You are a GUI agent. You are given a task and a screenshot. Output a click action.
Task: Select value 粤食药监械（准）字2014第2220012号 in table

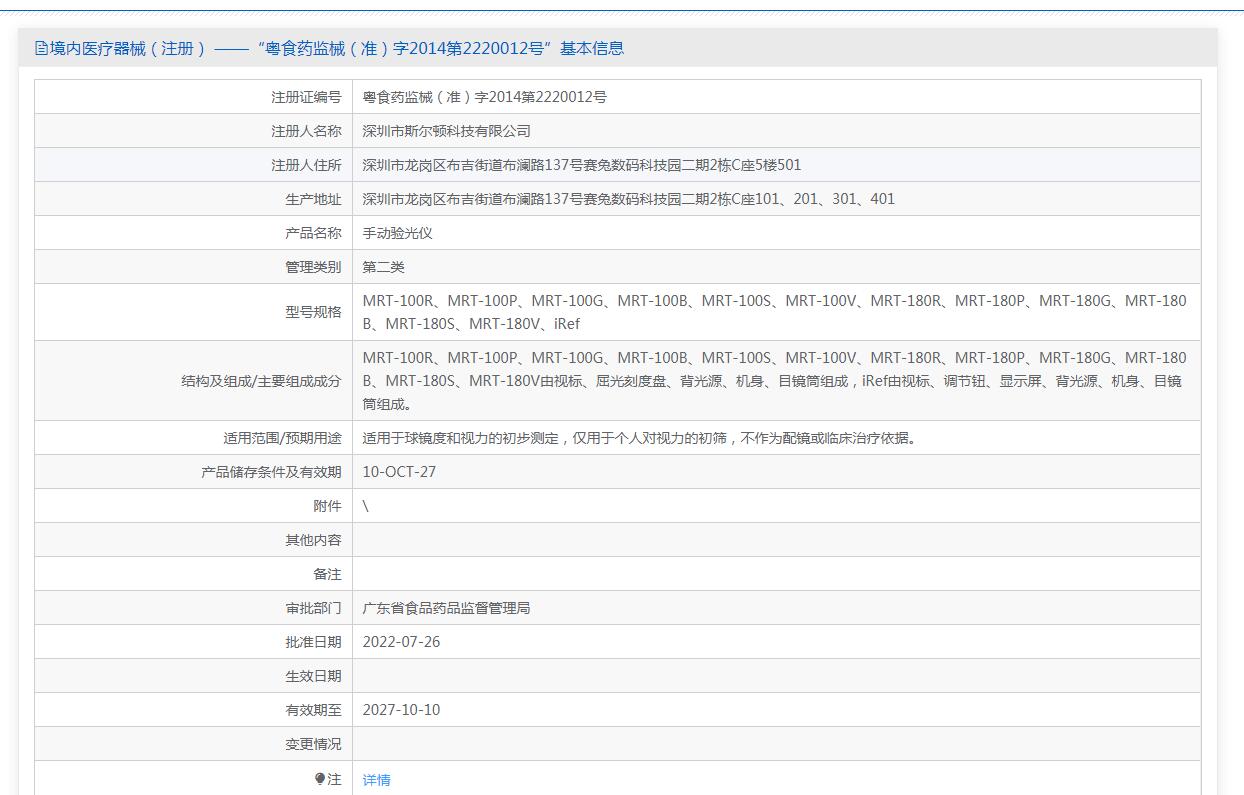pos(485,97)
